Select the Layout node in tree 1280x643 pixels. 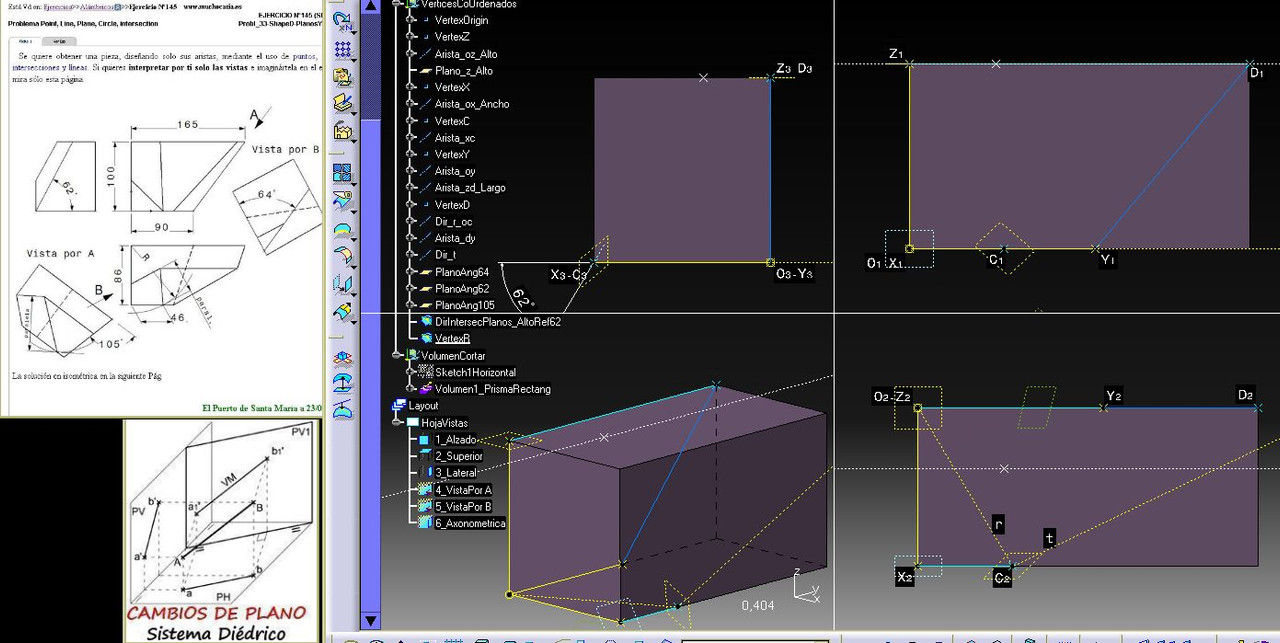coord(423,406)
